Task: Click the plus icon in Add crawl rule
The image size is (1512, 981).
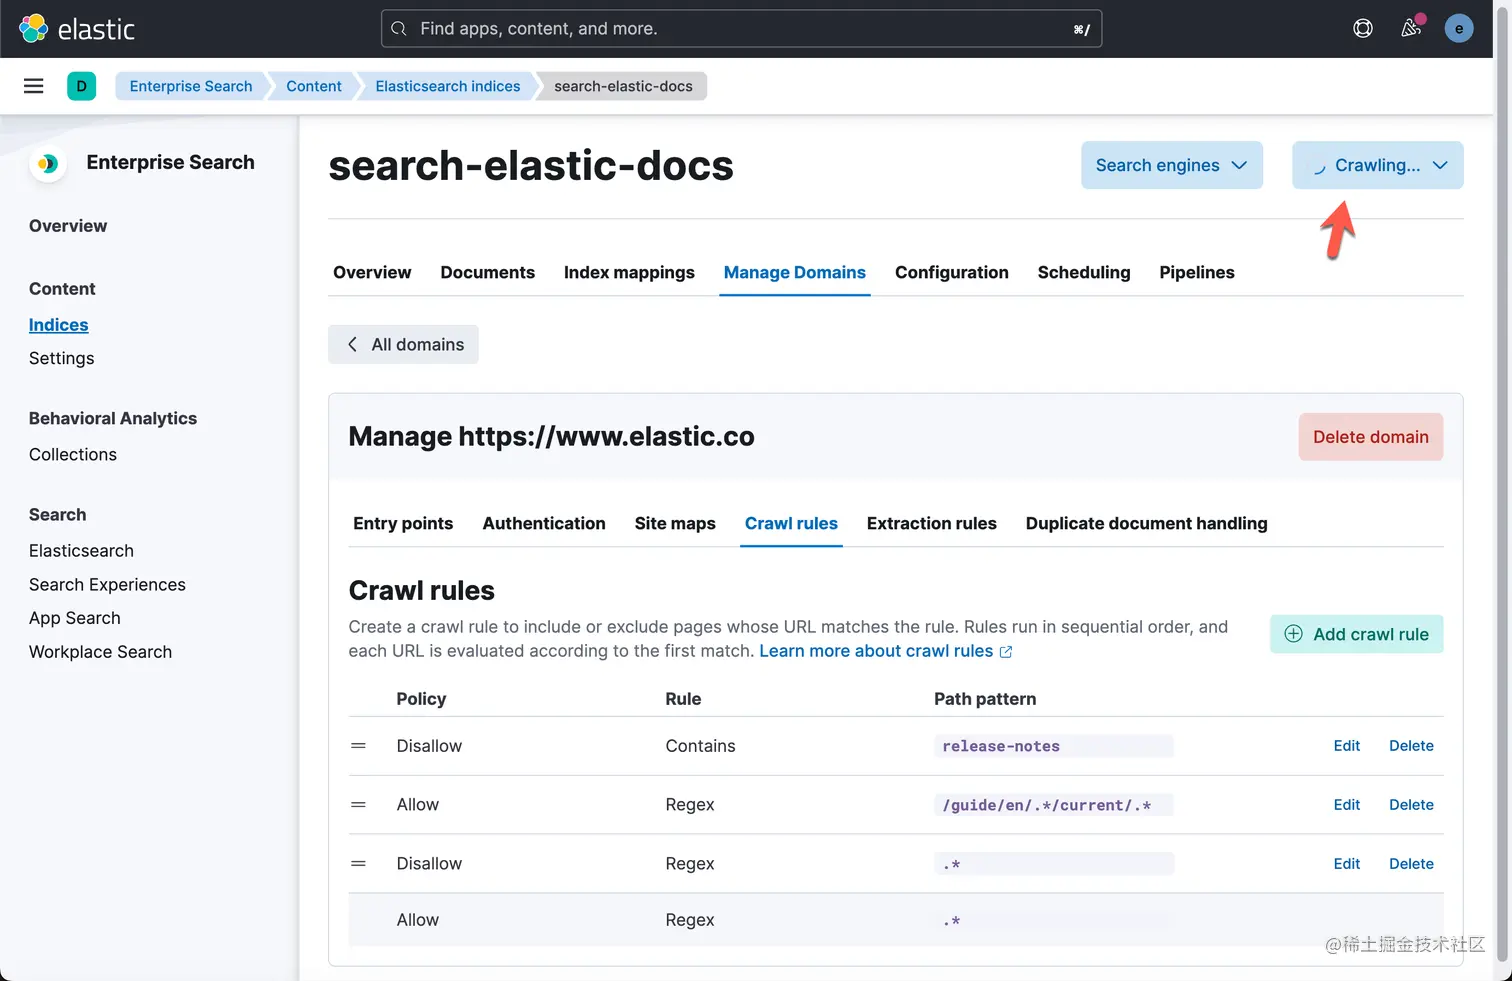Action: (x=1293, y=634)
